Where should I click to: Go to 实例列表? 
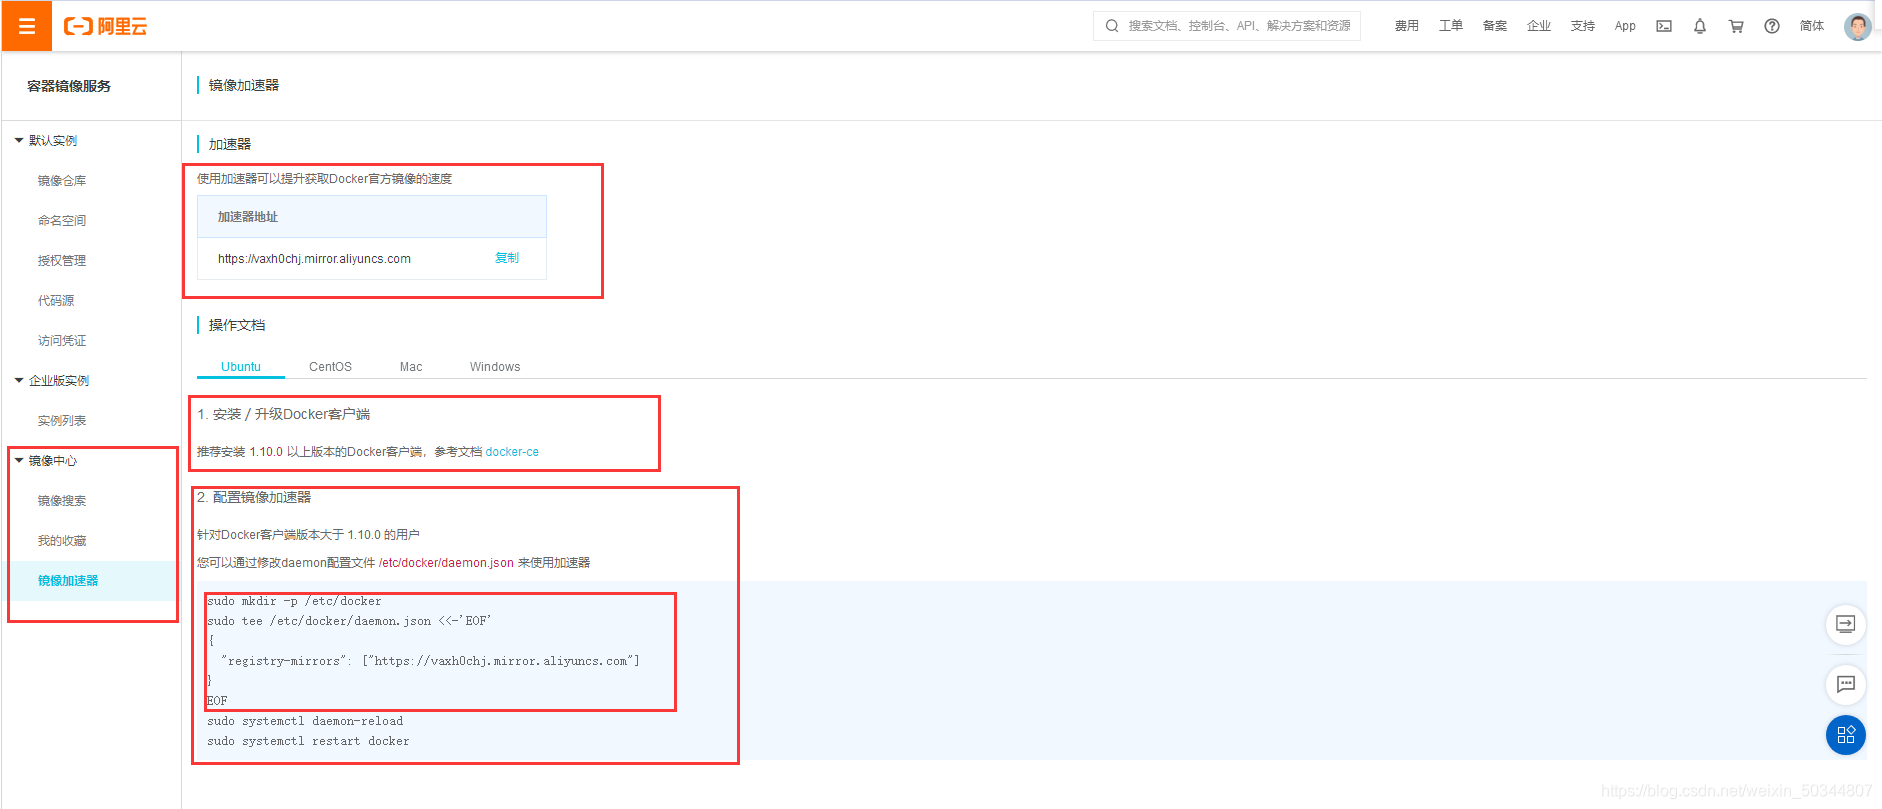(x=62, y=421)
